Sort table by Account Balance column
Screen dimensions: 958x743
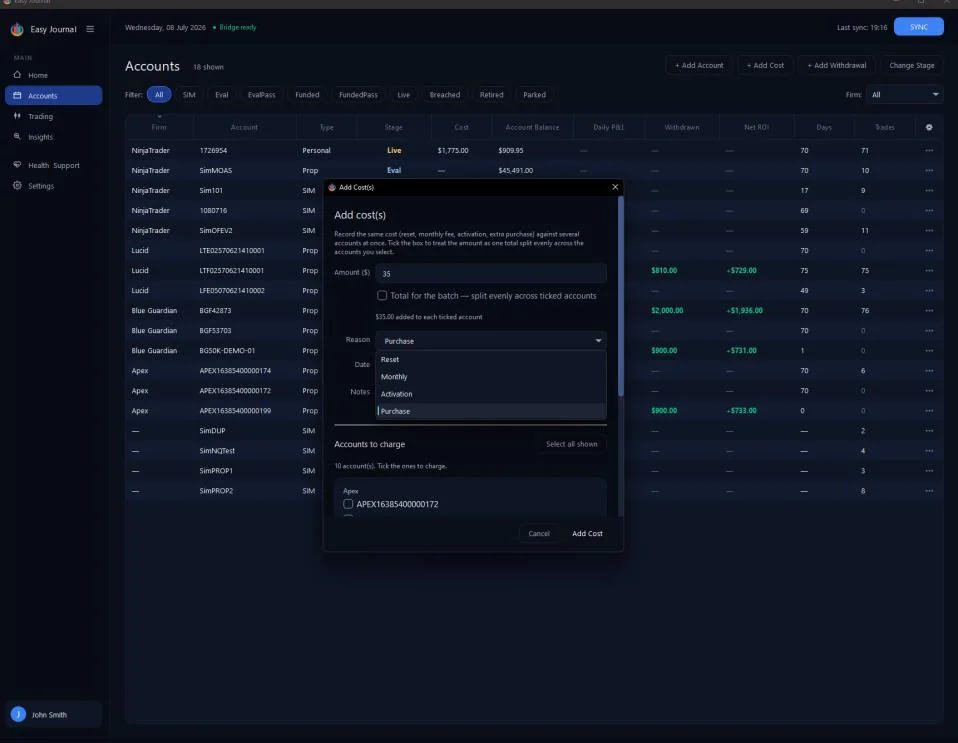point(532,127)
